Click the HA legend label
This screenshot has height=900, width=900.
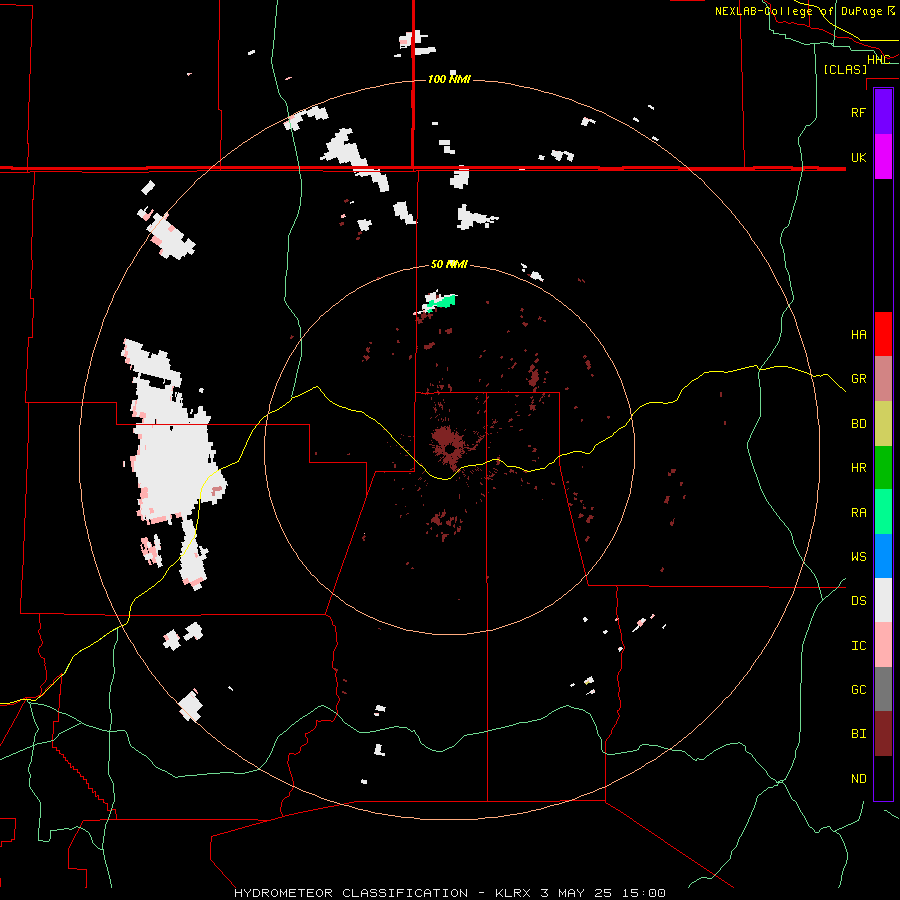858,334
